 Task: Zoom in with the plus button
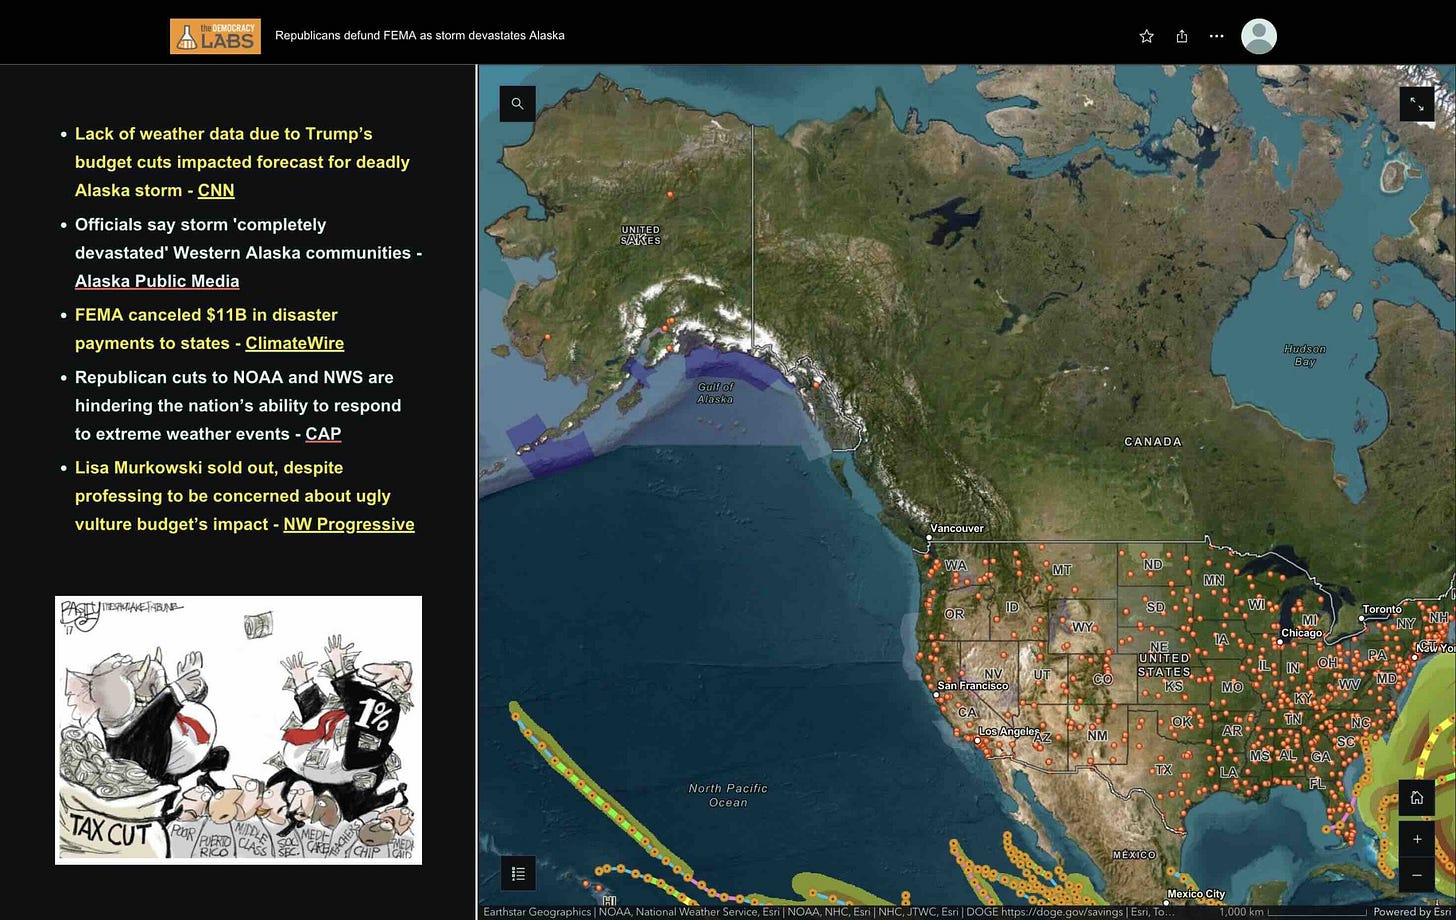1417,839
